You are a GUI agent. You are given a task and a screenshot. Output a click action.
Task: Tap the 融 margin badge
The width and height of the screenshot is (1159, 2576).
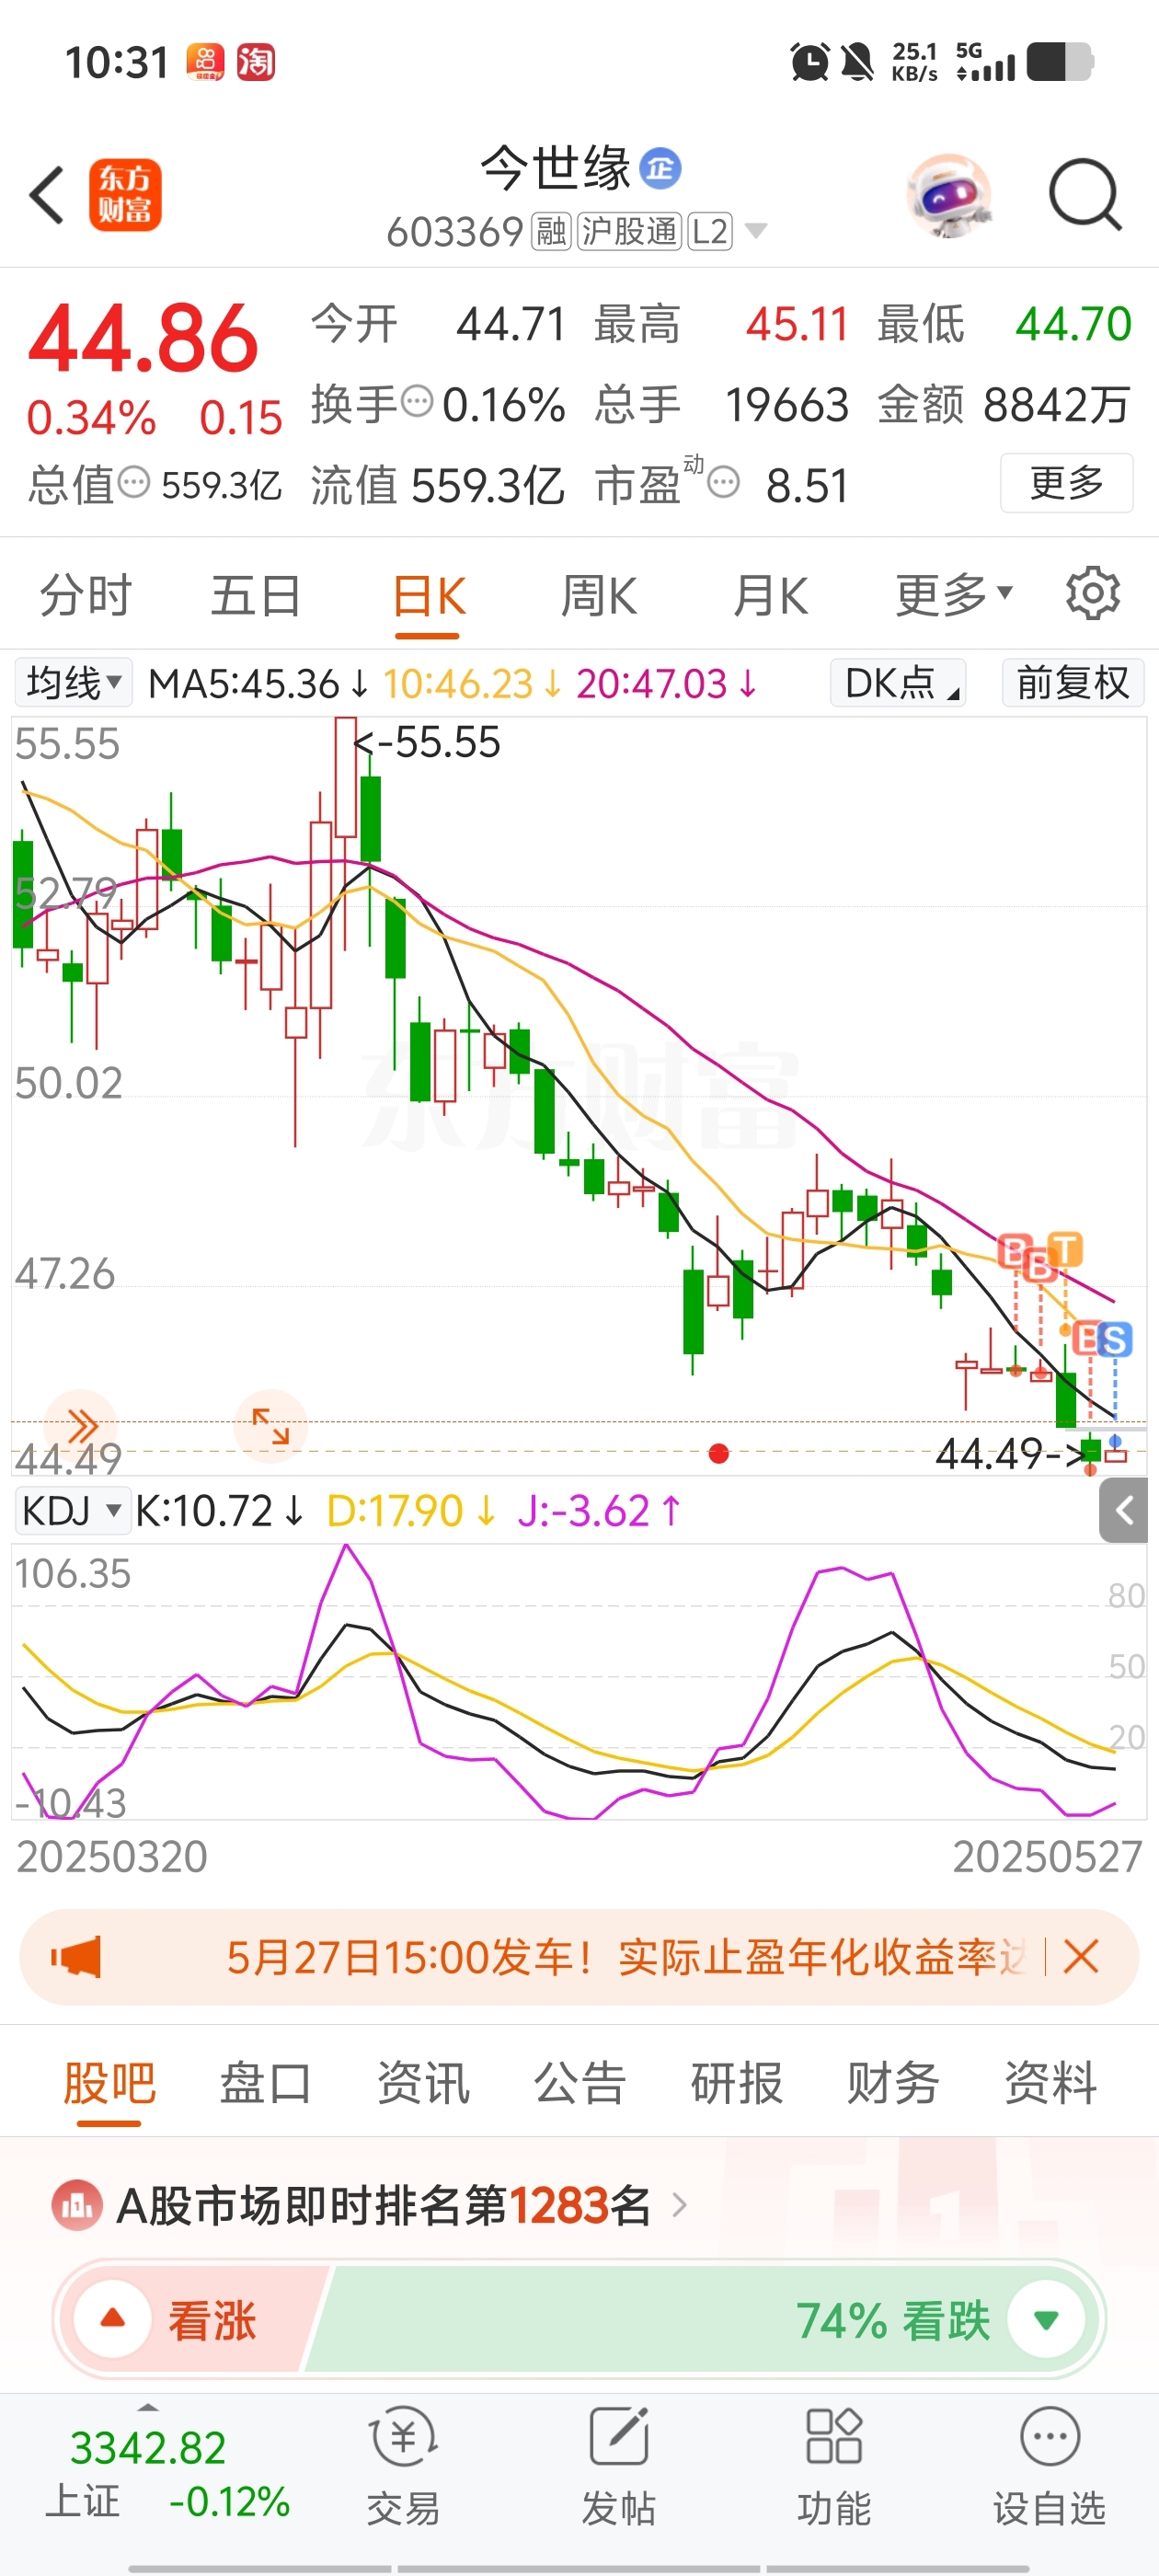(x=551, y=232)
